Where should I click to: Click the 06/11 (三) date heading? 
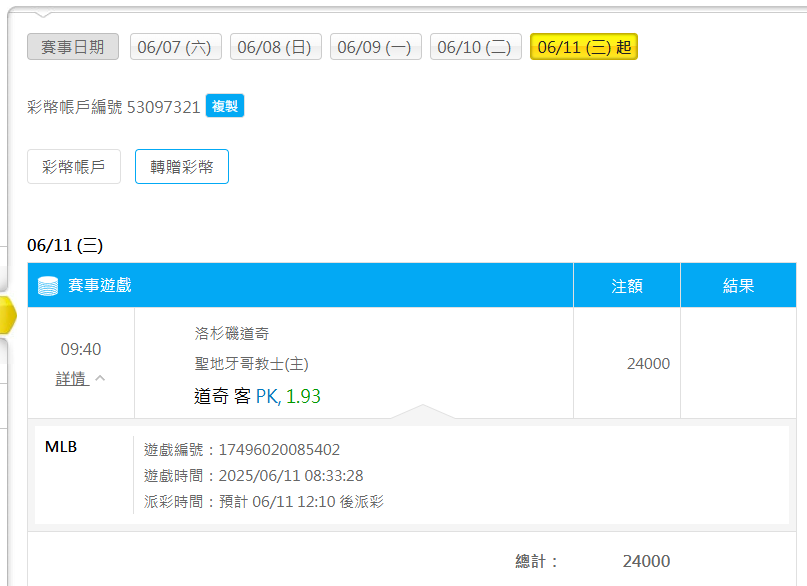coord(65,245)
